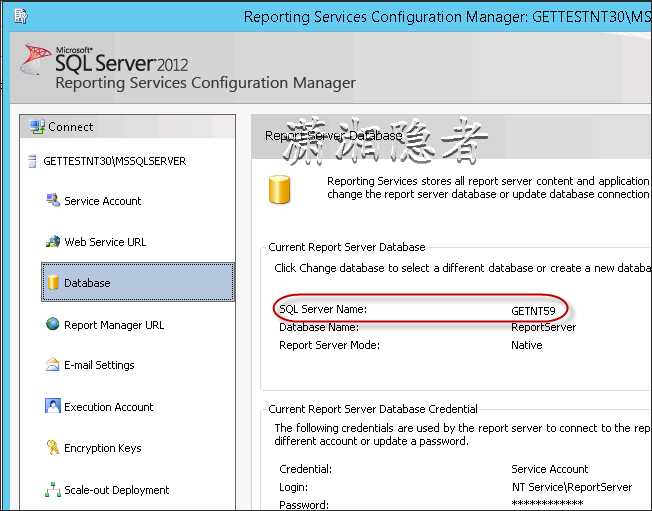Click the Database cylinder icon in sidebar
The image size is (652, 511).
[x=53, y=283]
